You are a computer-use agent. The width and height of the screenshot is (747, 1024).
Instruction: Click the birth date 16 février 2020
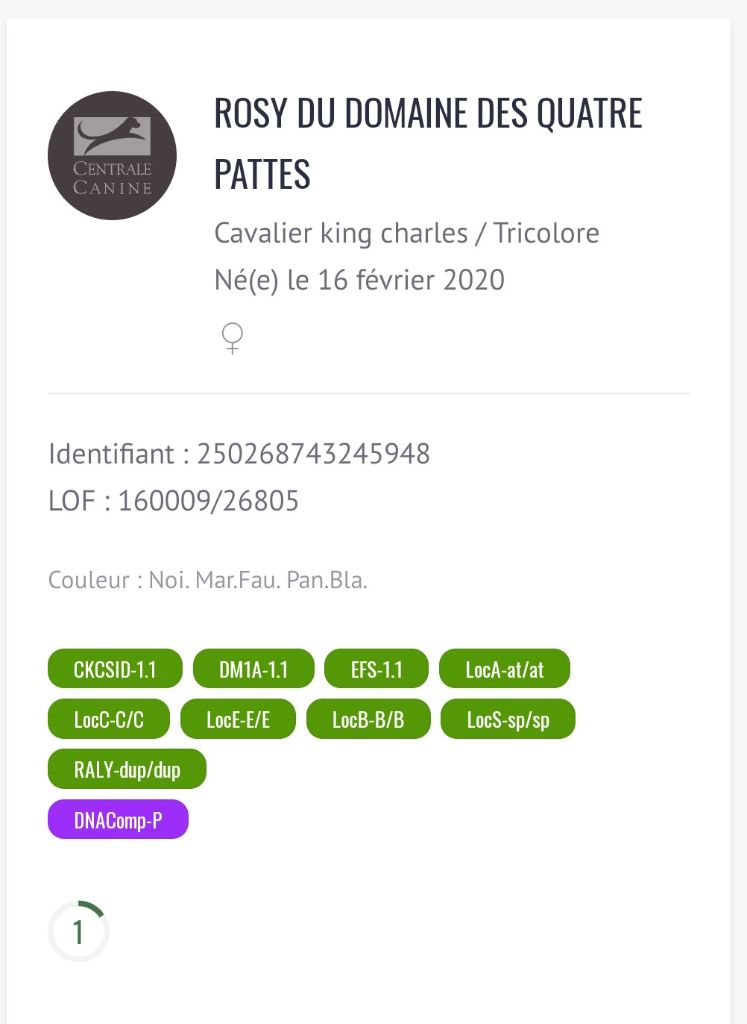[411, 280]
